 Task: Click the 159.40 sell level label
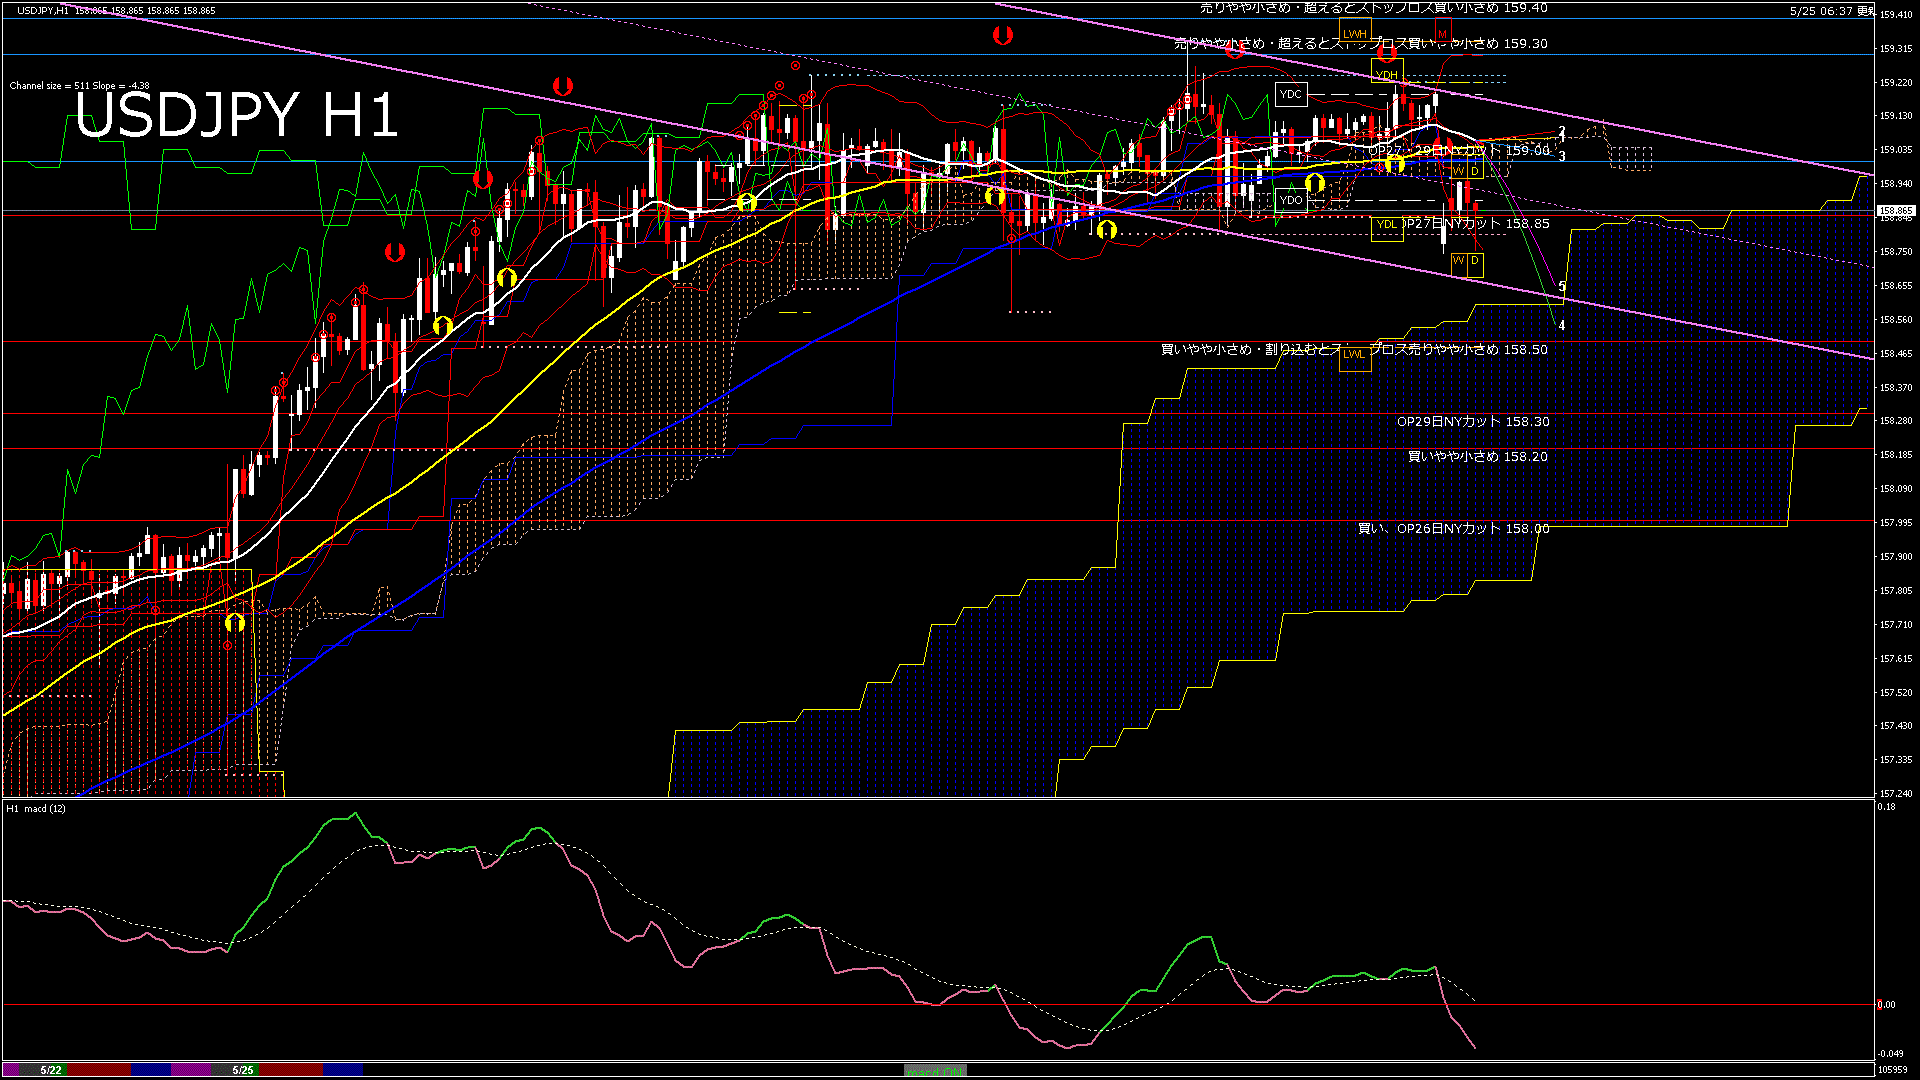1374,8
